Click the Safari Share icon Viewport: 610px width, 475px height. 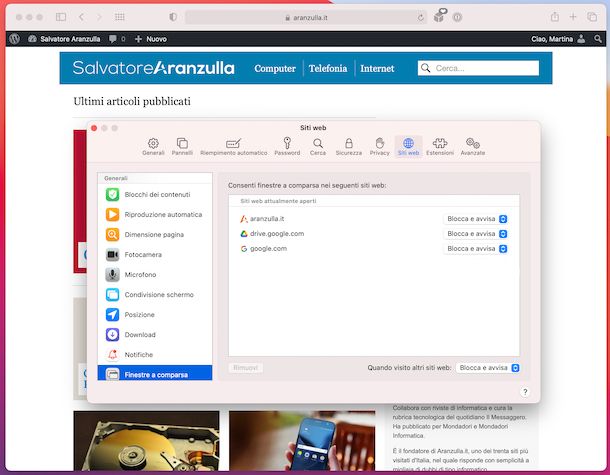click(555, 17)
